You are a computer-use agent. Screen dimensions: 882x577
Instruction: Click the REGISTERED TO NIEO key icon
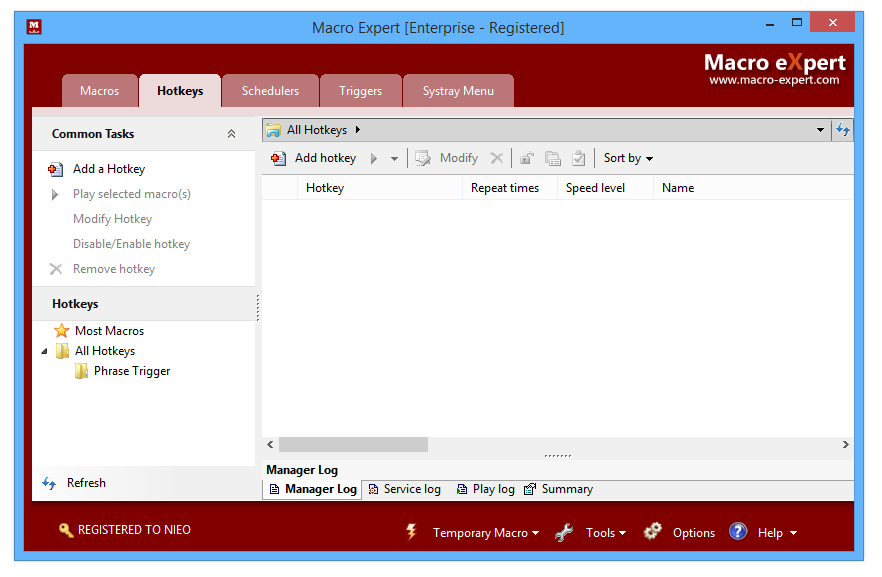[66, 530]
